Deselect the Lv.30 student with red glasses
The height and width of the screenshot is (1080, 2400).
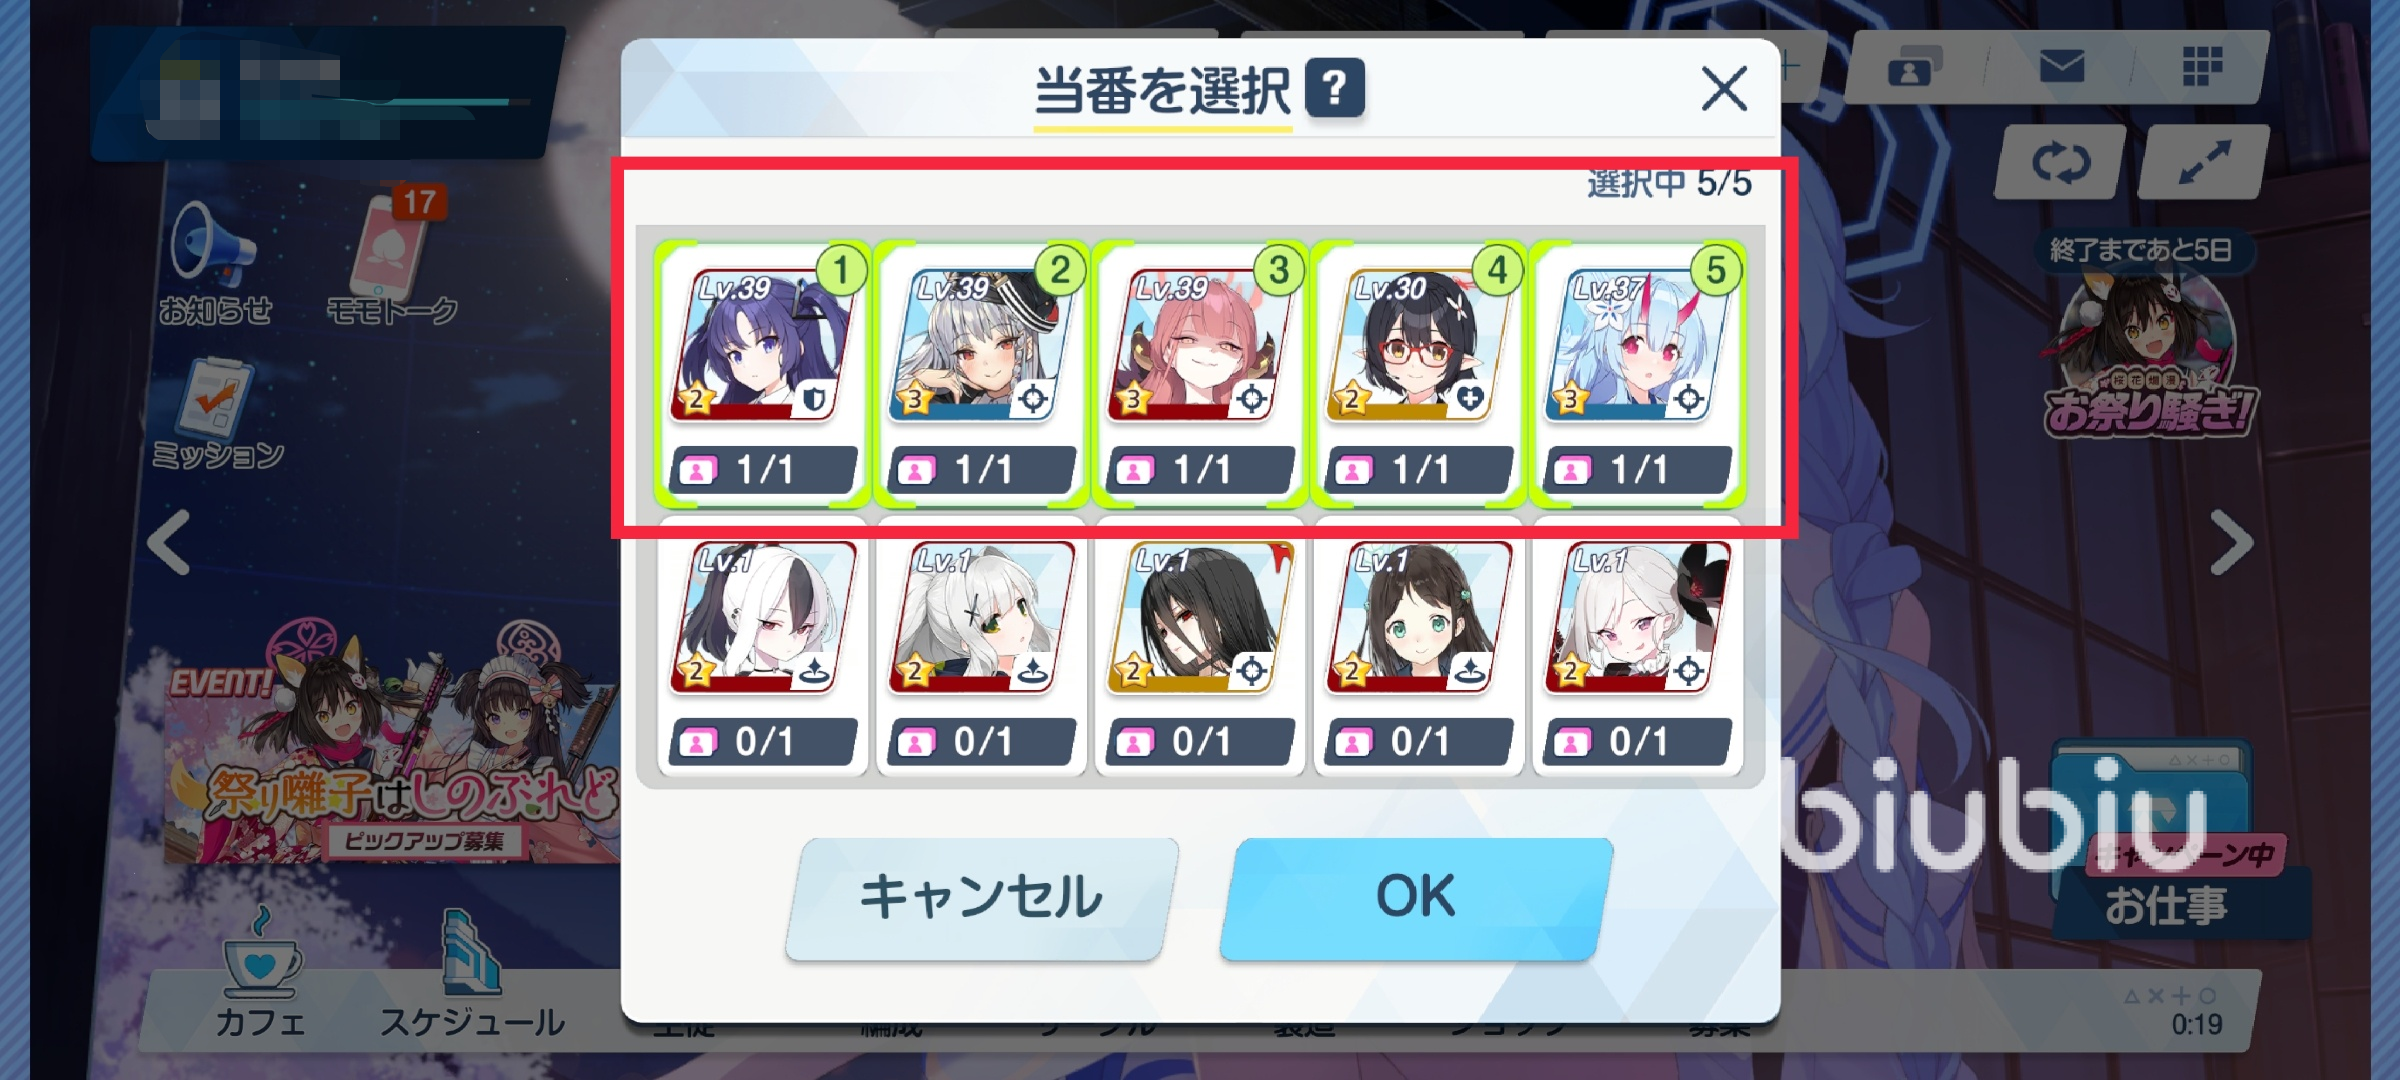1419,373
